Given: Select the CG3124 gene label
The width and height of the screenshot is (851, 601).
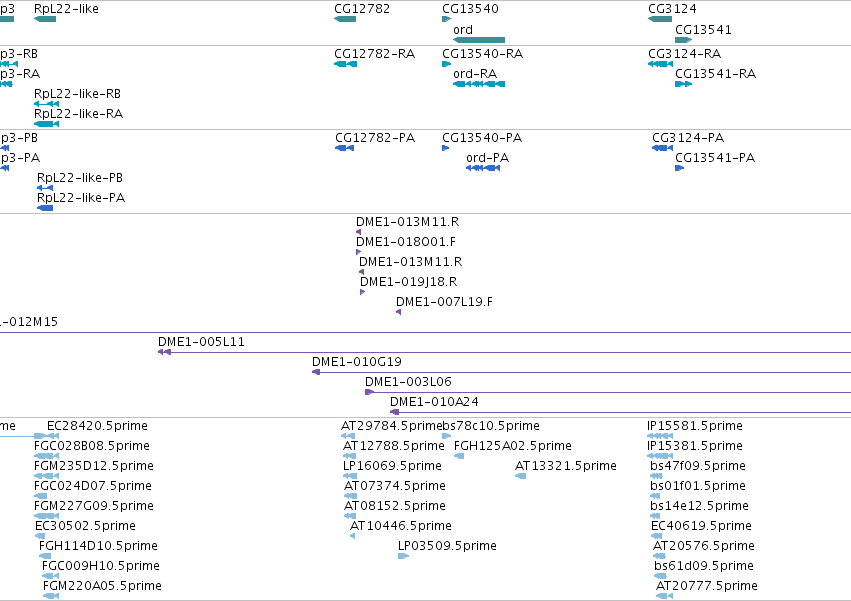Looking at the screenshot, I should point(672,9).
